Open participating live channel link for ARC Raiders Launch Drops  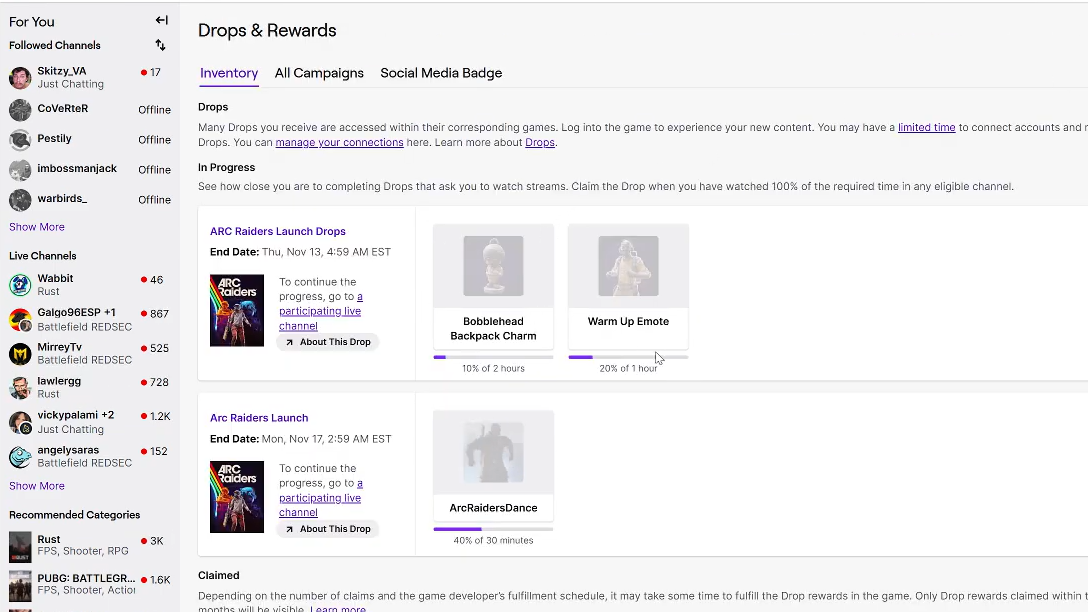tap(320, 311)
